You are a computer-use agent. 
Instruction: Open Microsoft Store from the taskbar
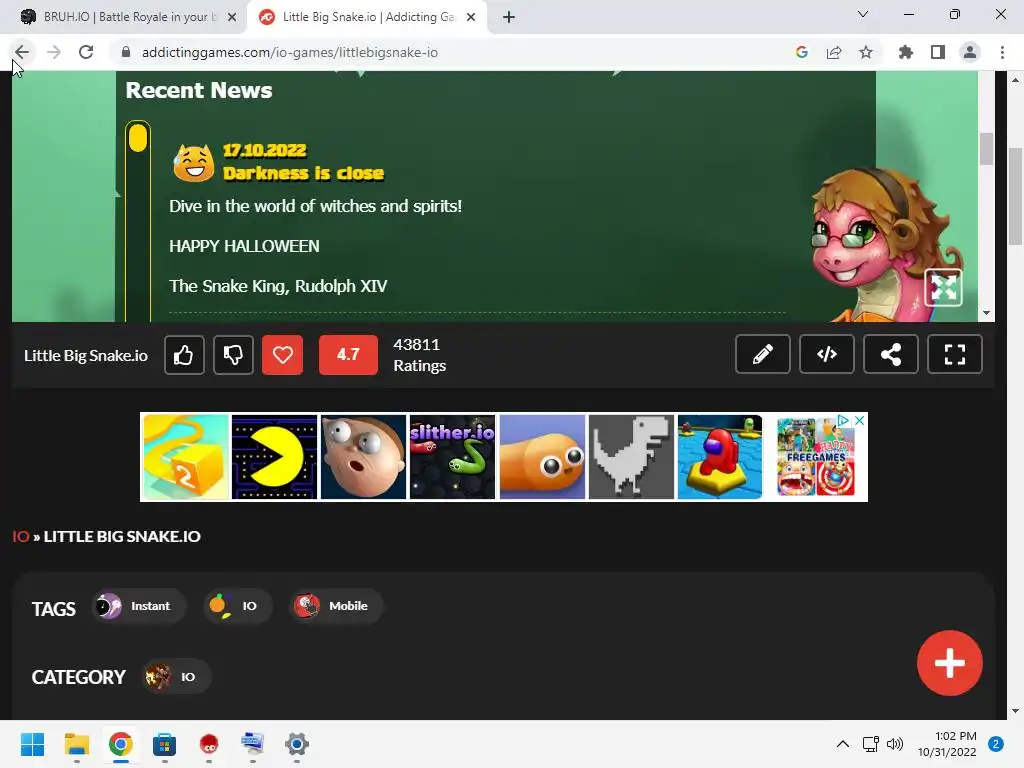165,744
